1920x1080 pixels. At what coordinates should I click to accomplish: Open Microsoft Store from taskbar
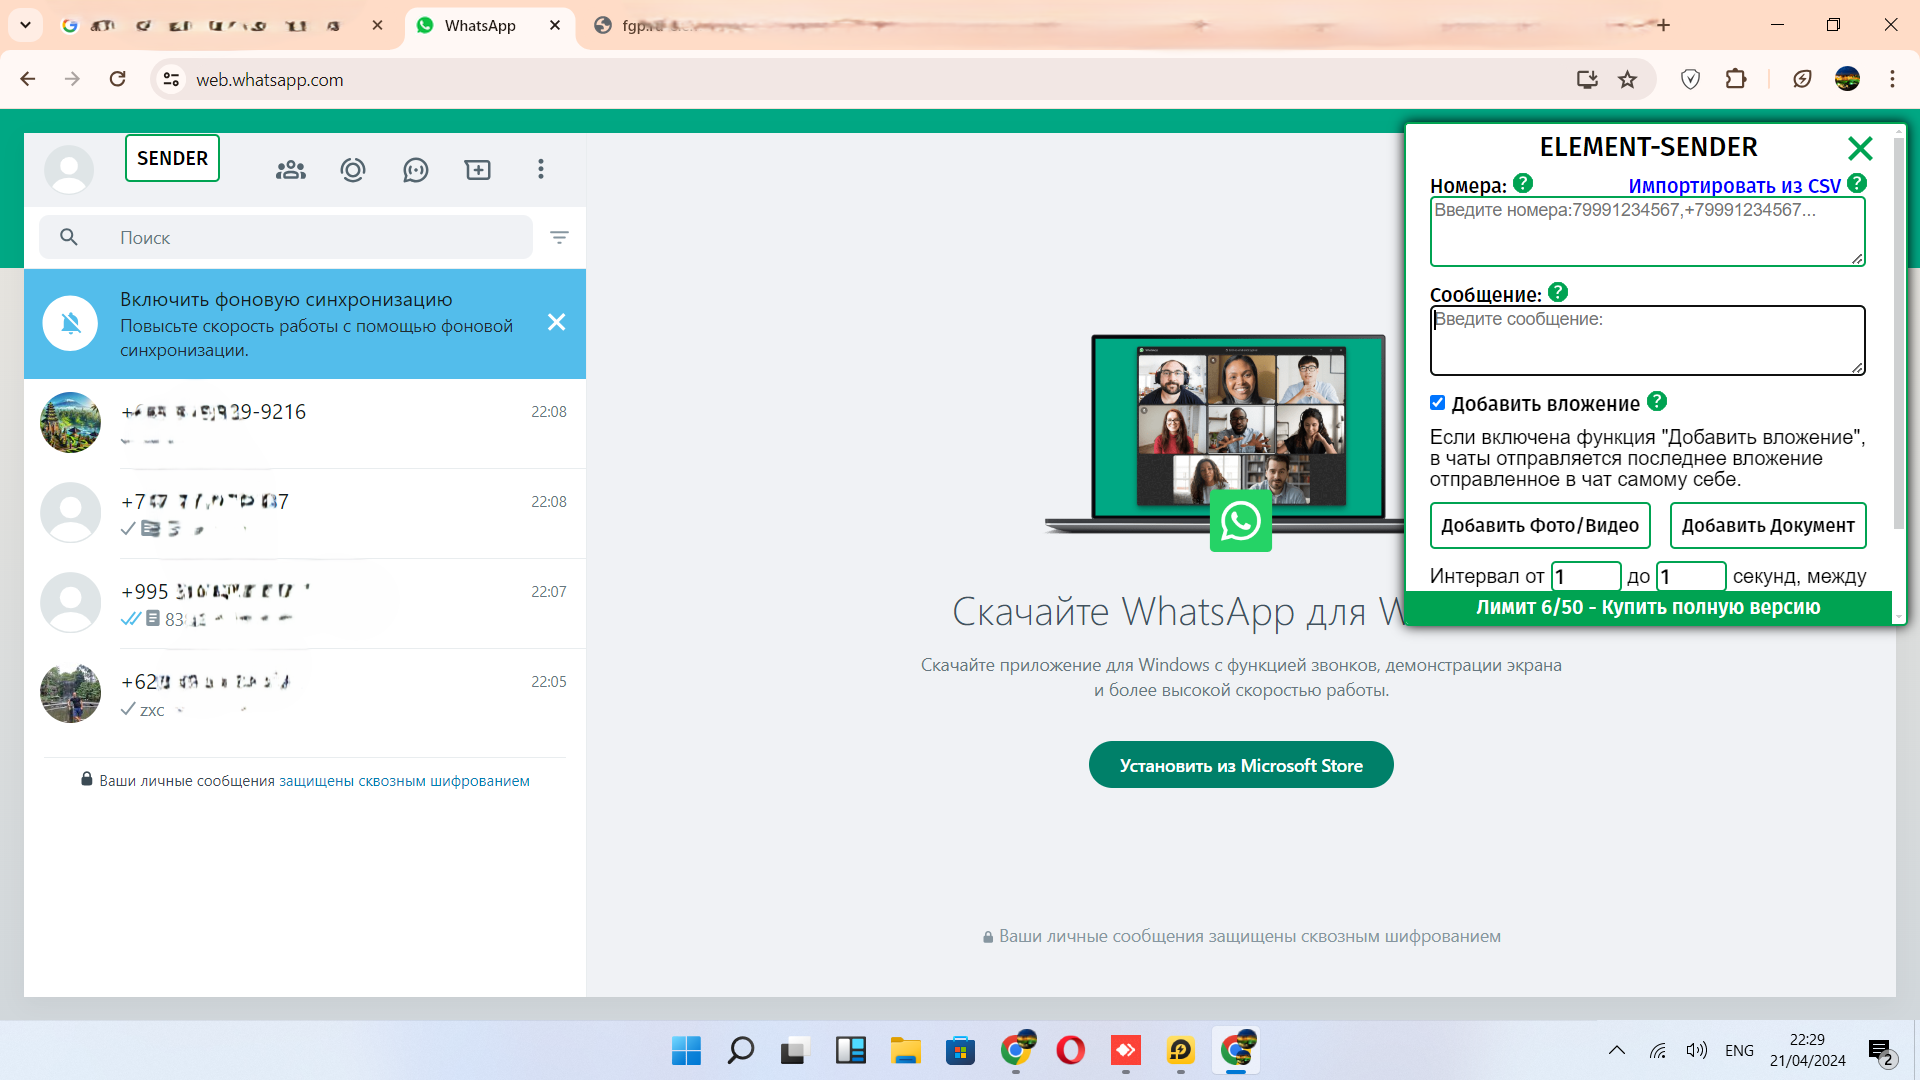pyautogui.click(x=960, y=1050)
